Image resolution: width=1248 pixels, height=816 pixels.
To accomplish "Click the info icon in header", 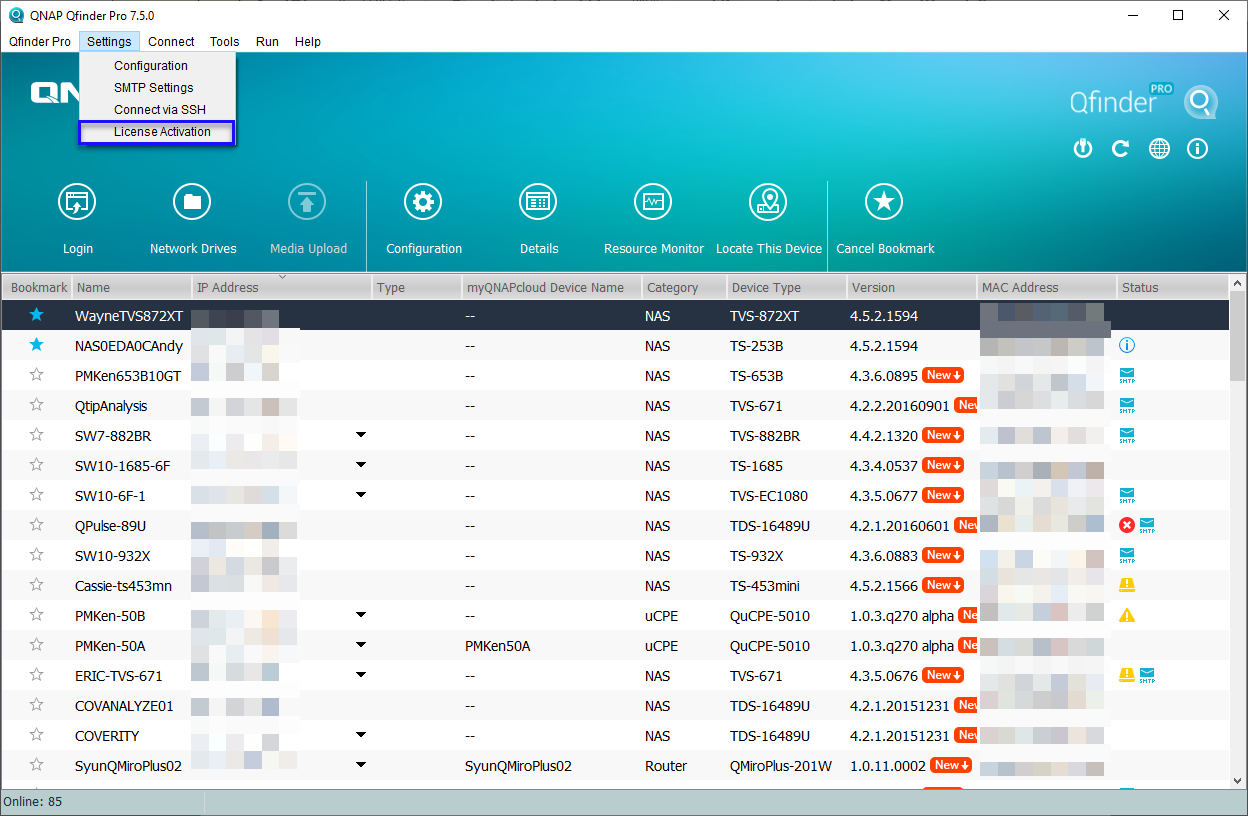I will pos(1197,149).
